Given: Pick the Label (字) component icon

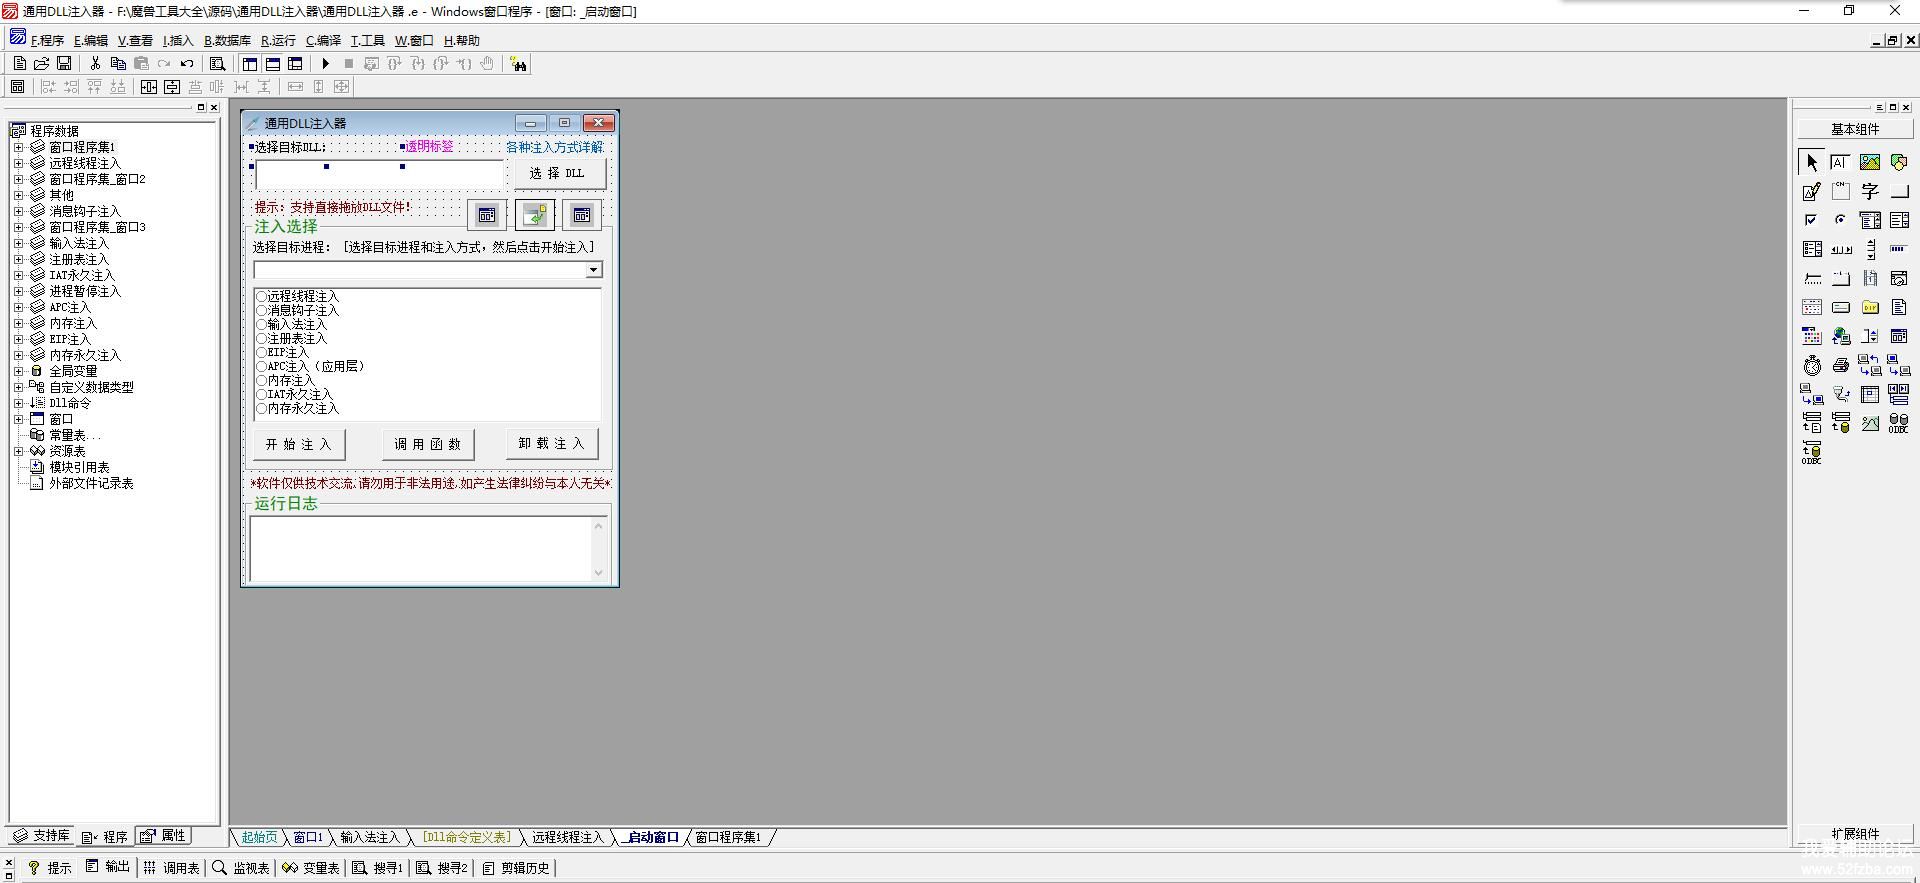Looking at the screenshot, I should (1870, 191).
